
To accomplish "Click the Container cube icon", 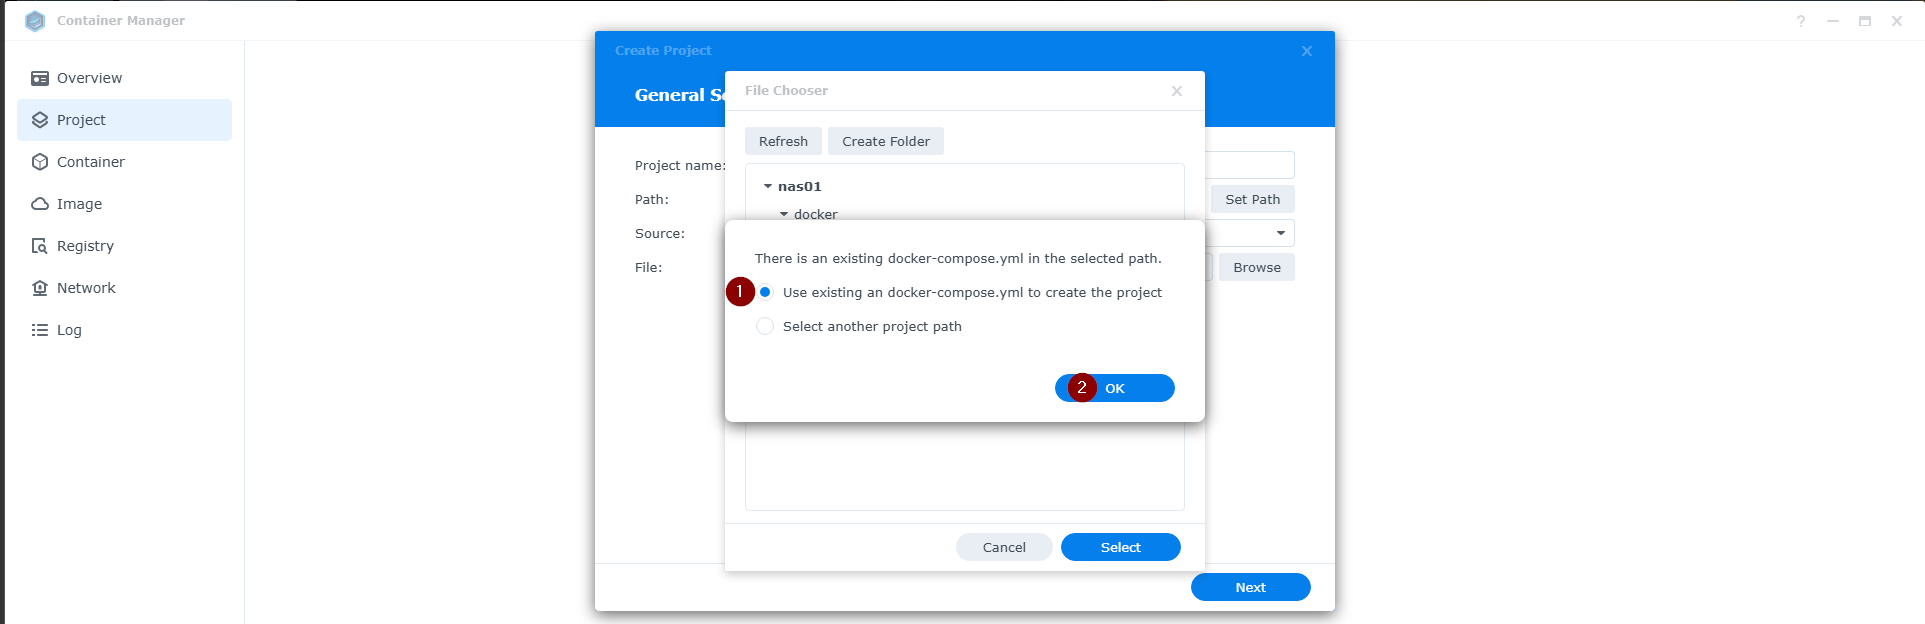I will [40, 162].
